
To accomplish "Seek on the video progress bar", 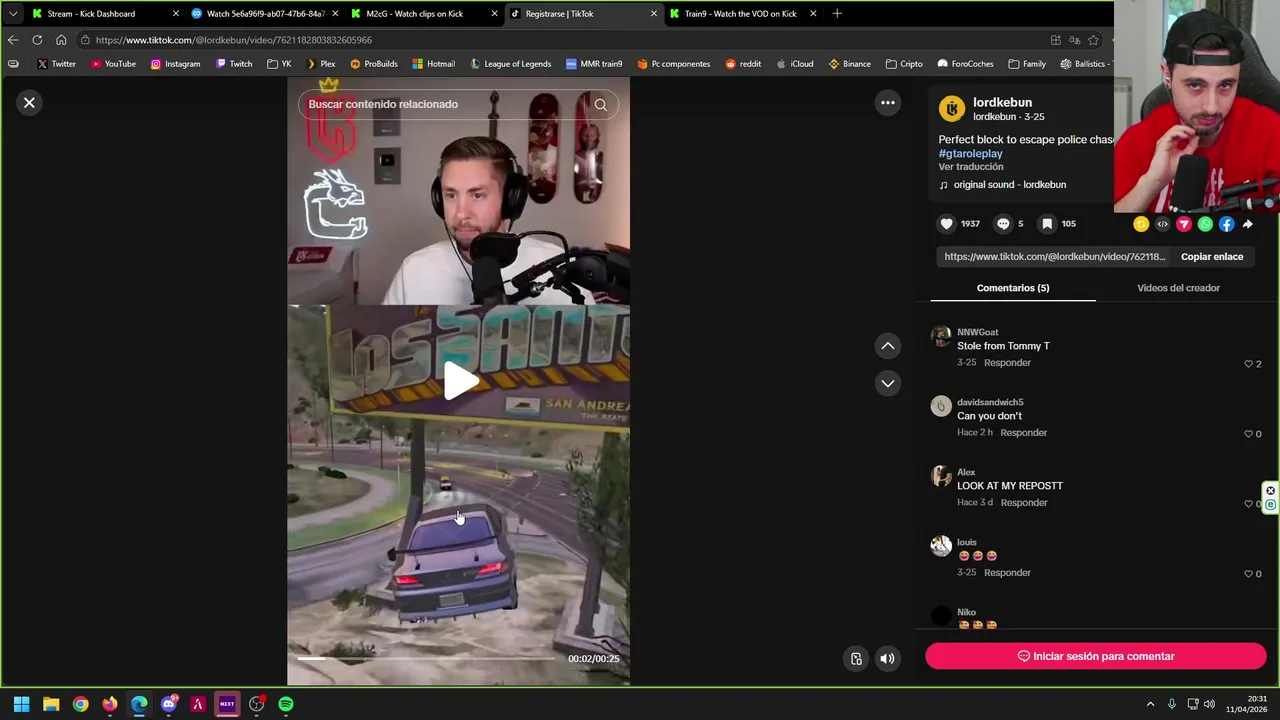I will click(426, 658).
